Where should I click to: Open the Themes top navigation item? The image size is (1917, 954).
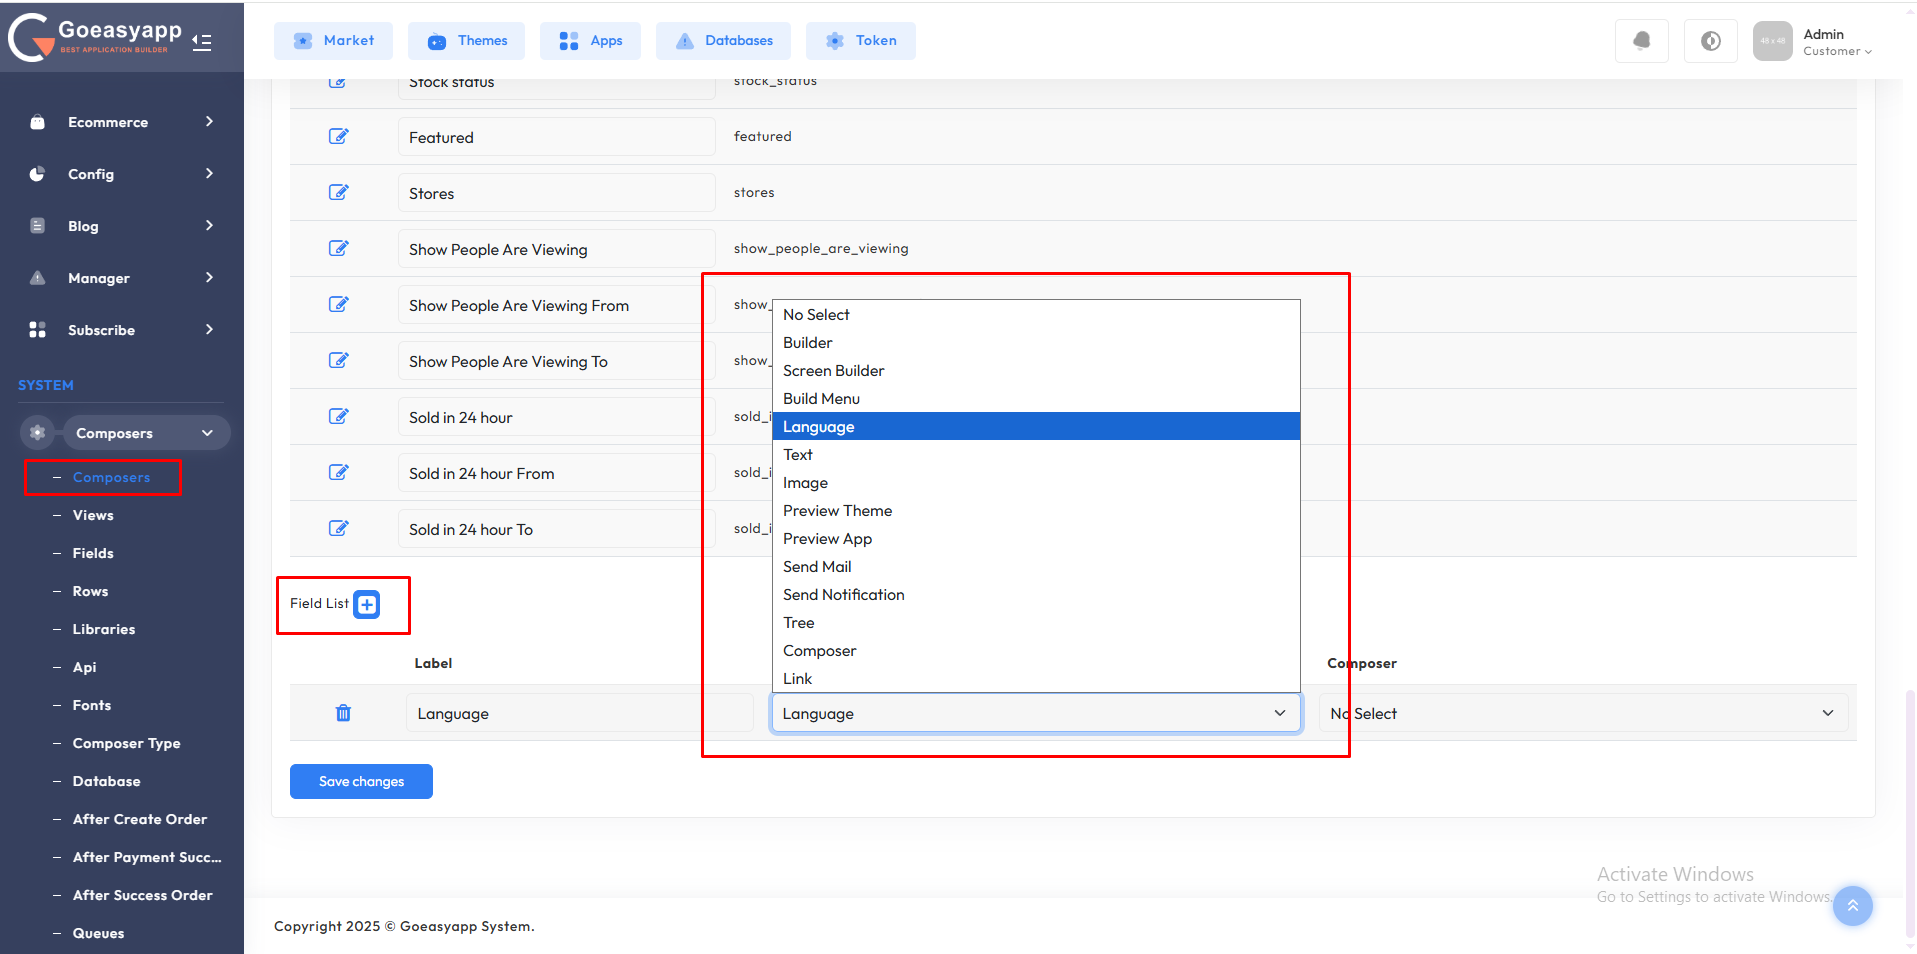click(x=467, y=41)
